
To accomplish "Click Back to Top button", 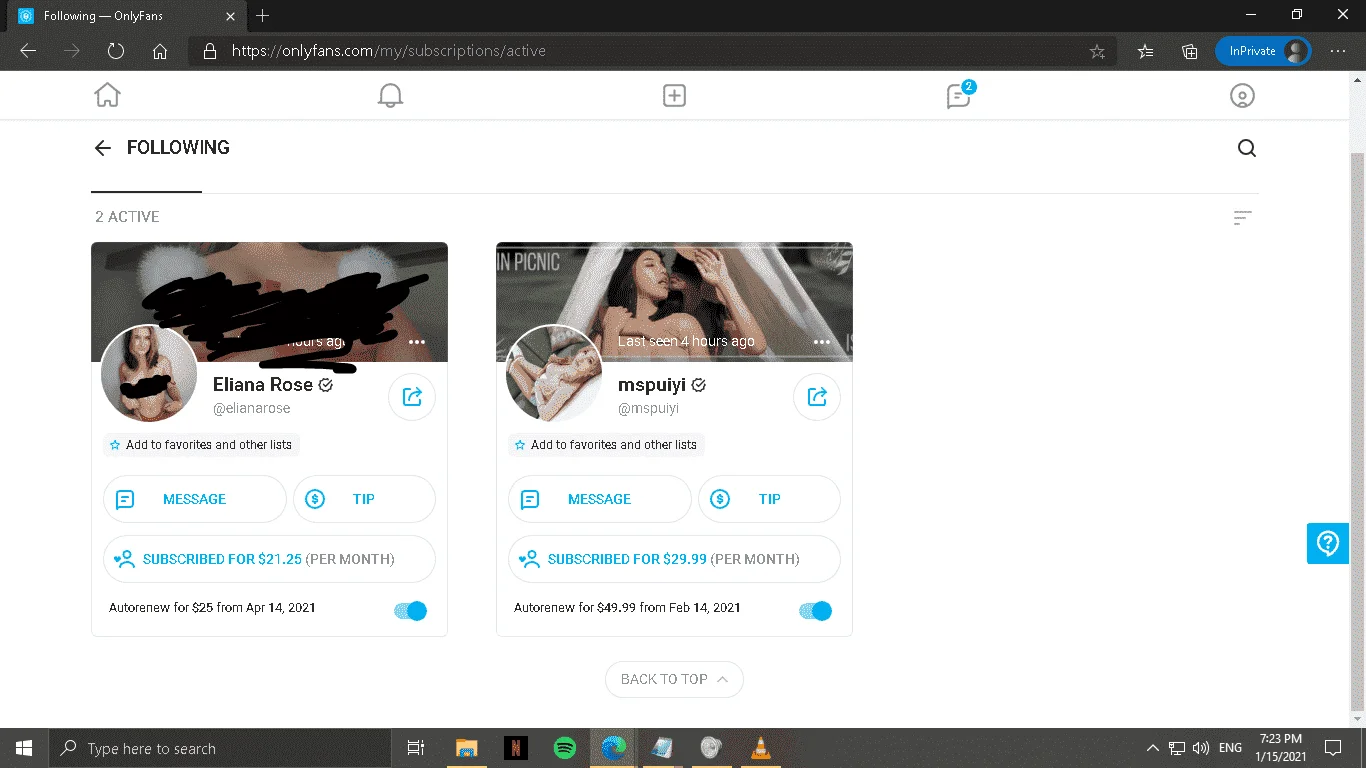I will click(x=674, y=679).
